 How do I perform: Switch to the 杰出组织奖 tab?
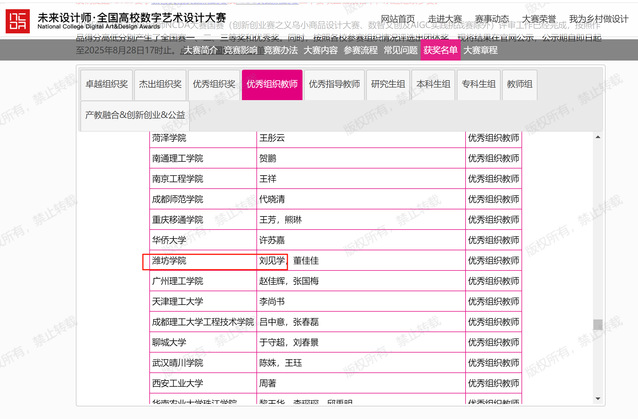160,85
